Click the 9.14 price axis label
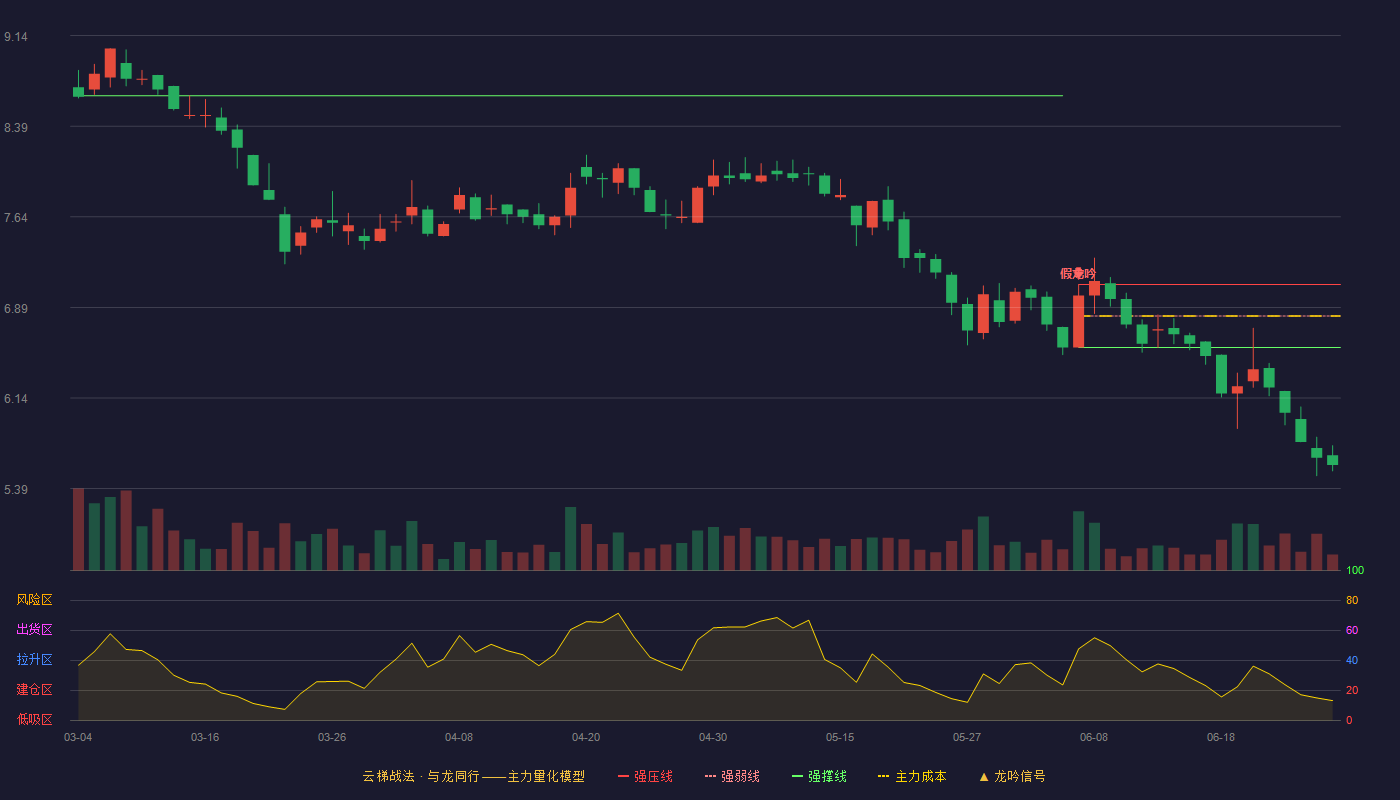1400x800 pixels. (16, 37)
